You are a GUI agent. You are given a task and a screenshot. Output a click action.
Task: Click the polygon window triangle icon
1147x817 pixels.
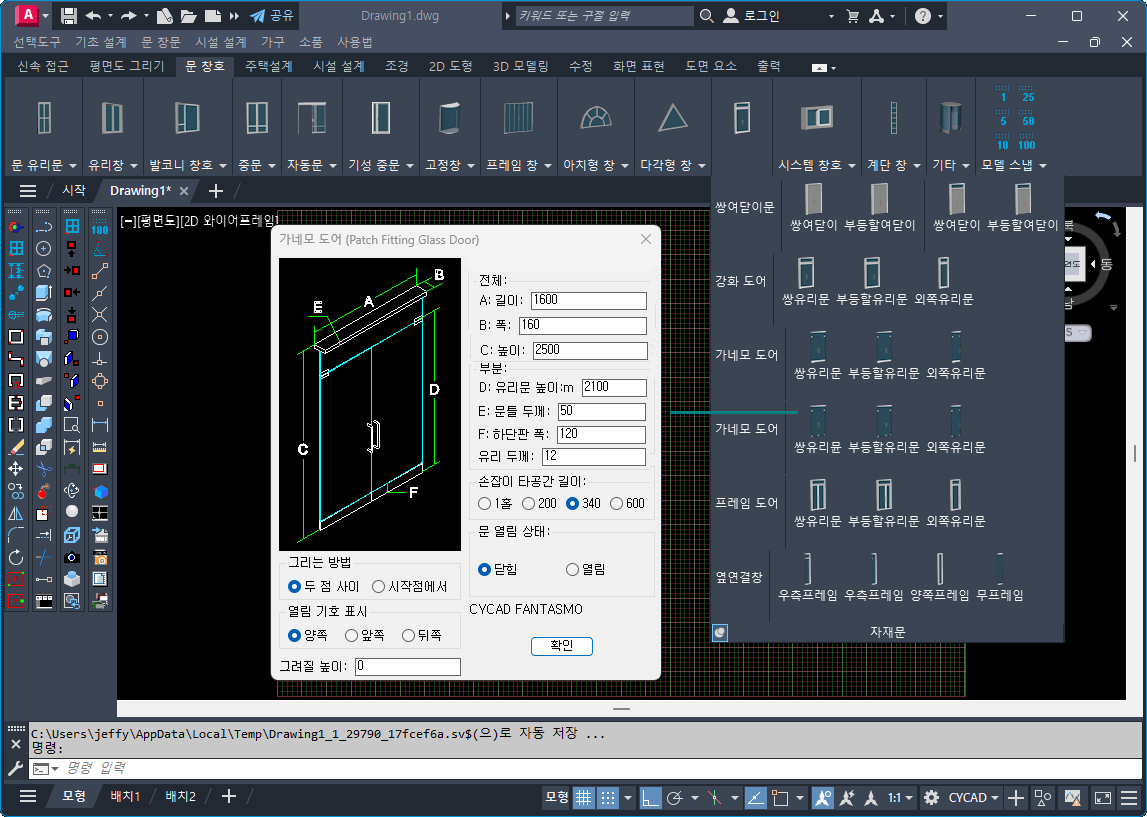coord(673,118)
